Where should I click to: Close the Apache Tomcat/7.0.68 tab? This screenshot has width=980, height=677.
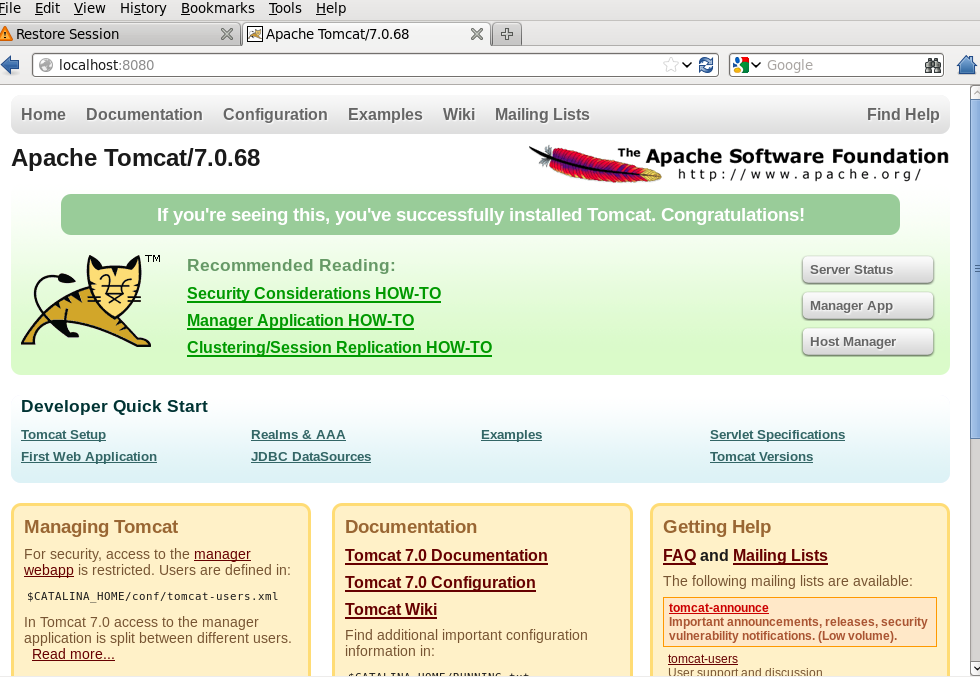coord(476,34)
